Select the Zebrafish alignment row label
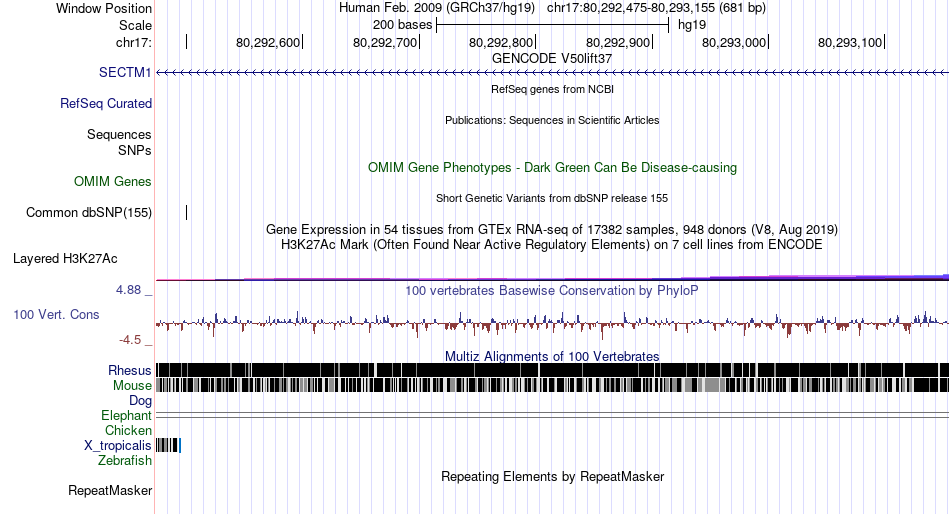The image size is (950, 514). [125, 461]
